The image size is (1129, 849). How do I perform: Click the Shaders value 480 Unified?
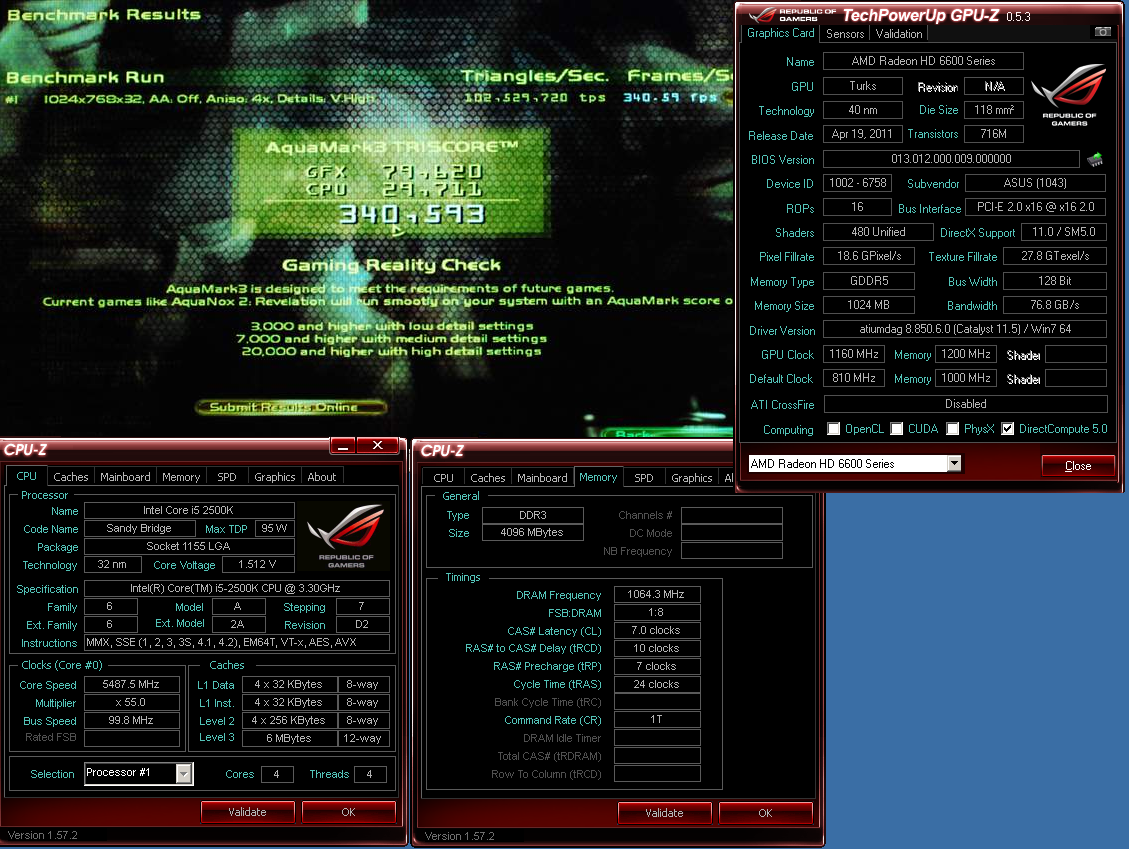[x=878, y=232]
